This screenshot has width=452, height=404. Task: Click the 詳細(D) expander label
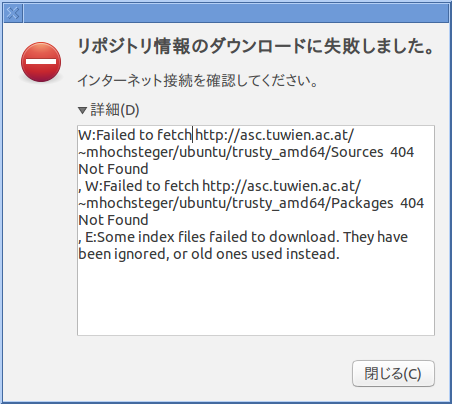click(x=115, y=110)
